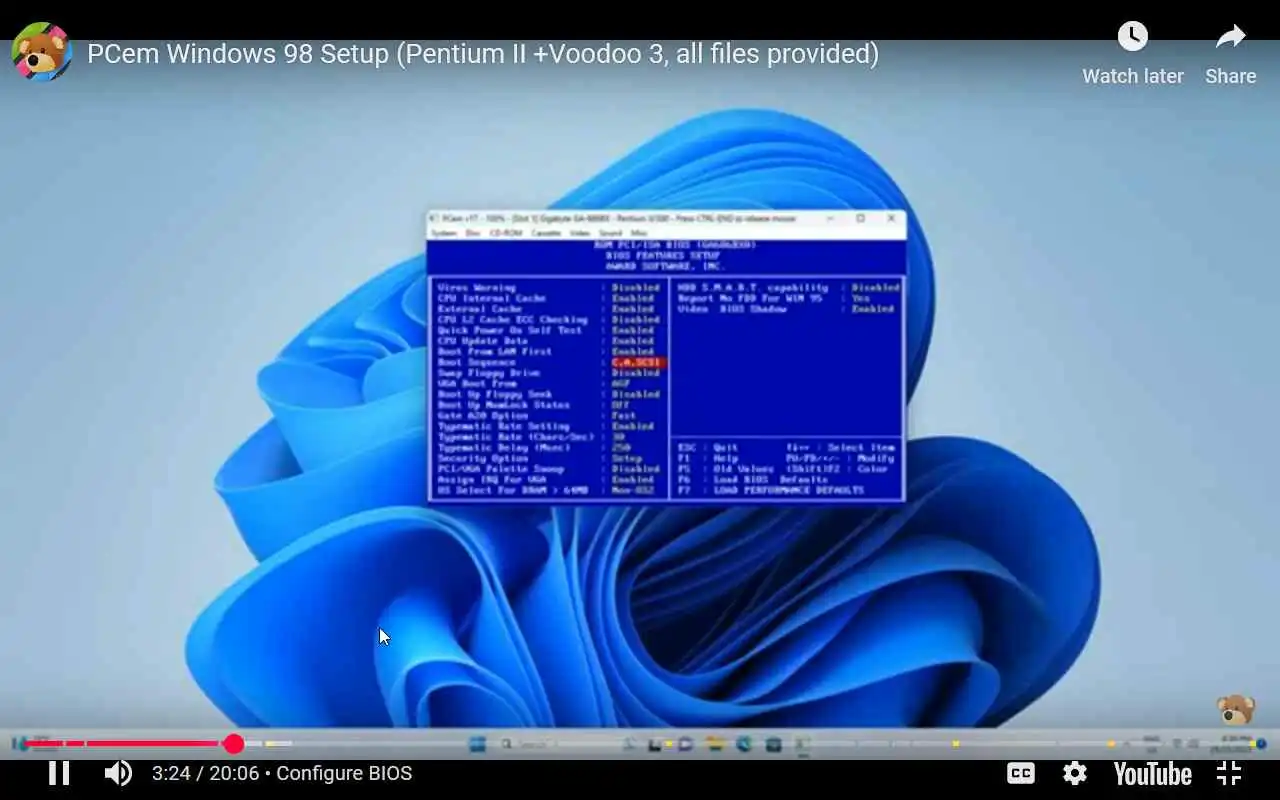
Task: Mute the video volume
Action: tap(118, 773)
